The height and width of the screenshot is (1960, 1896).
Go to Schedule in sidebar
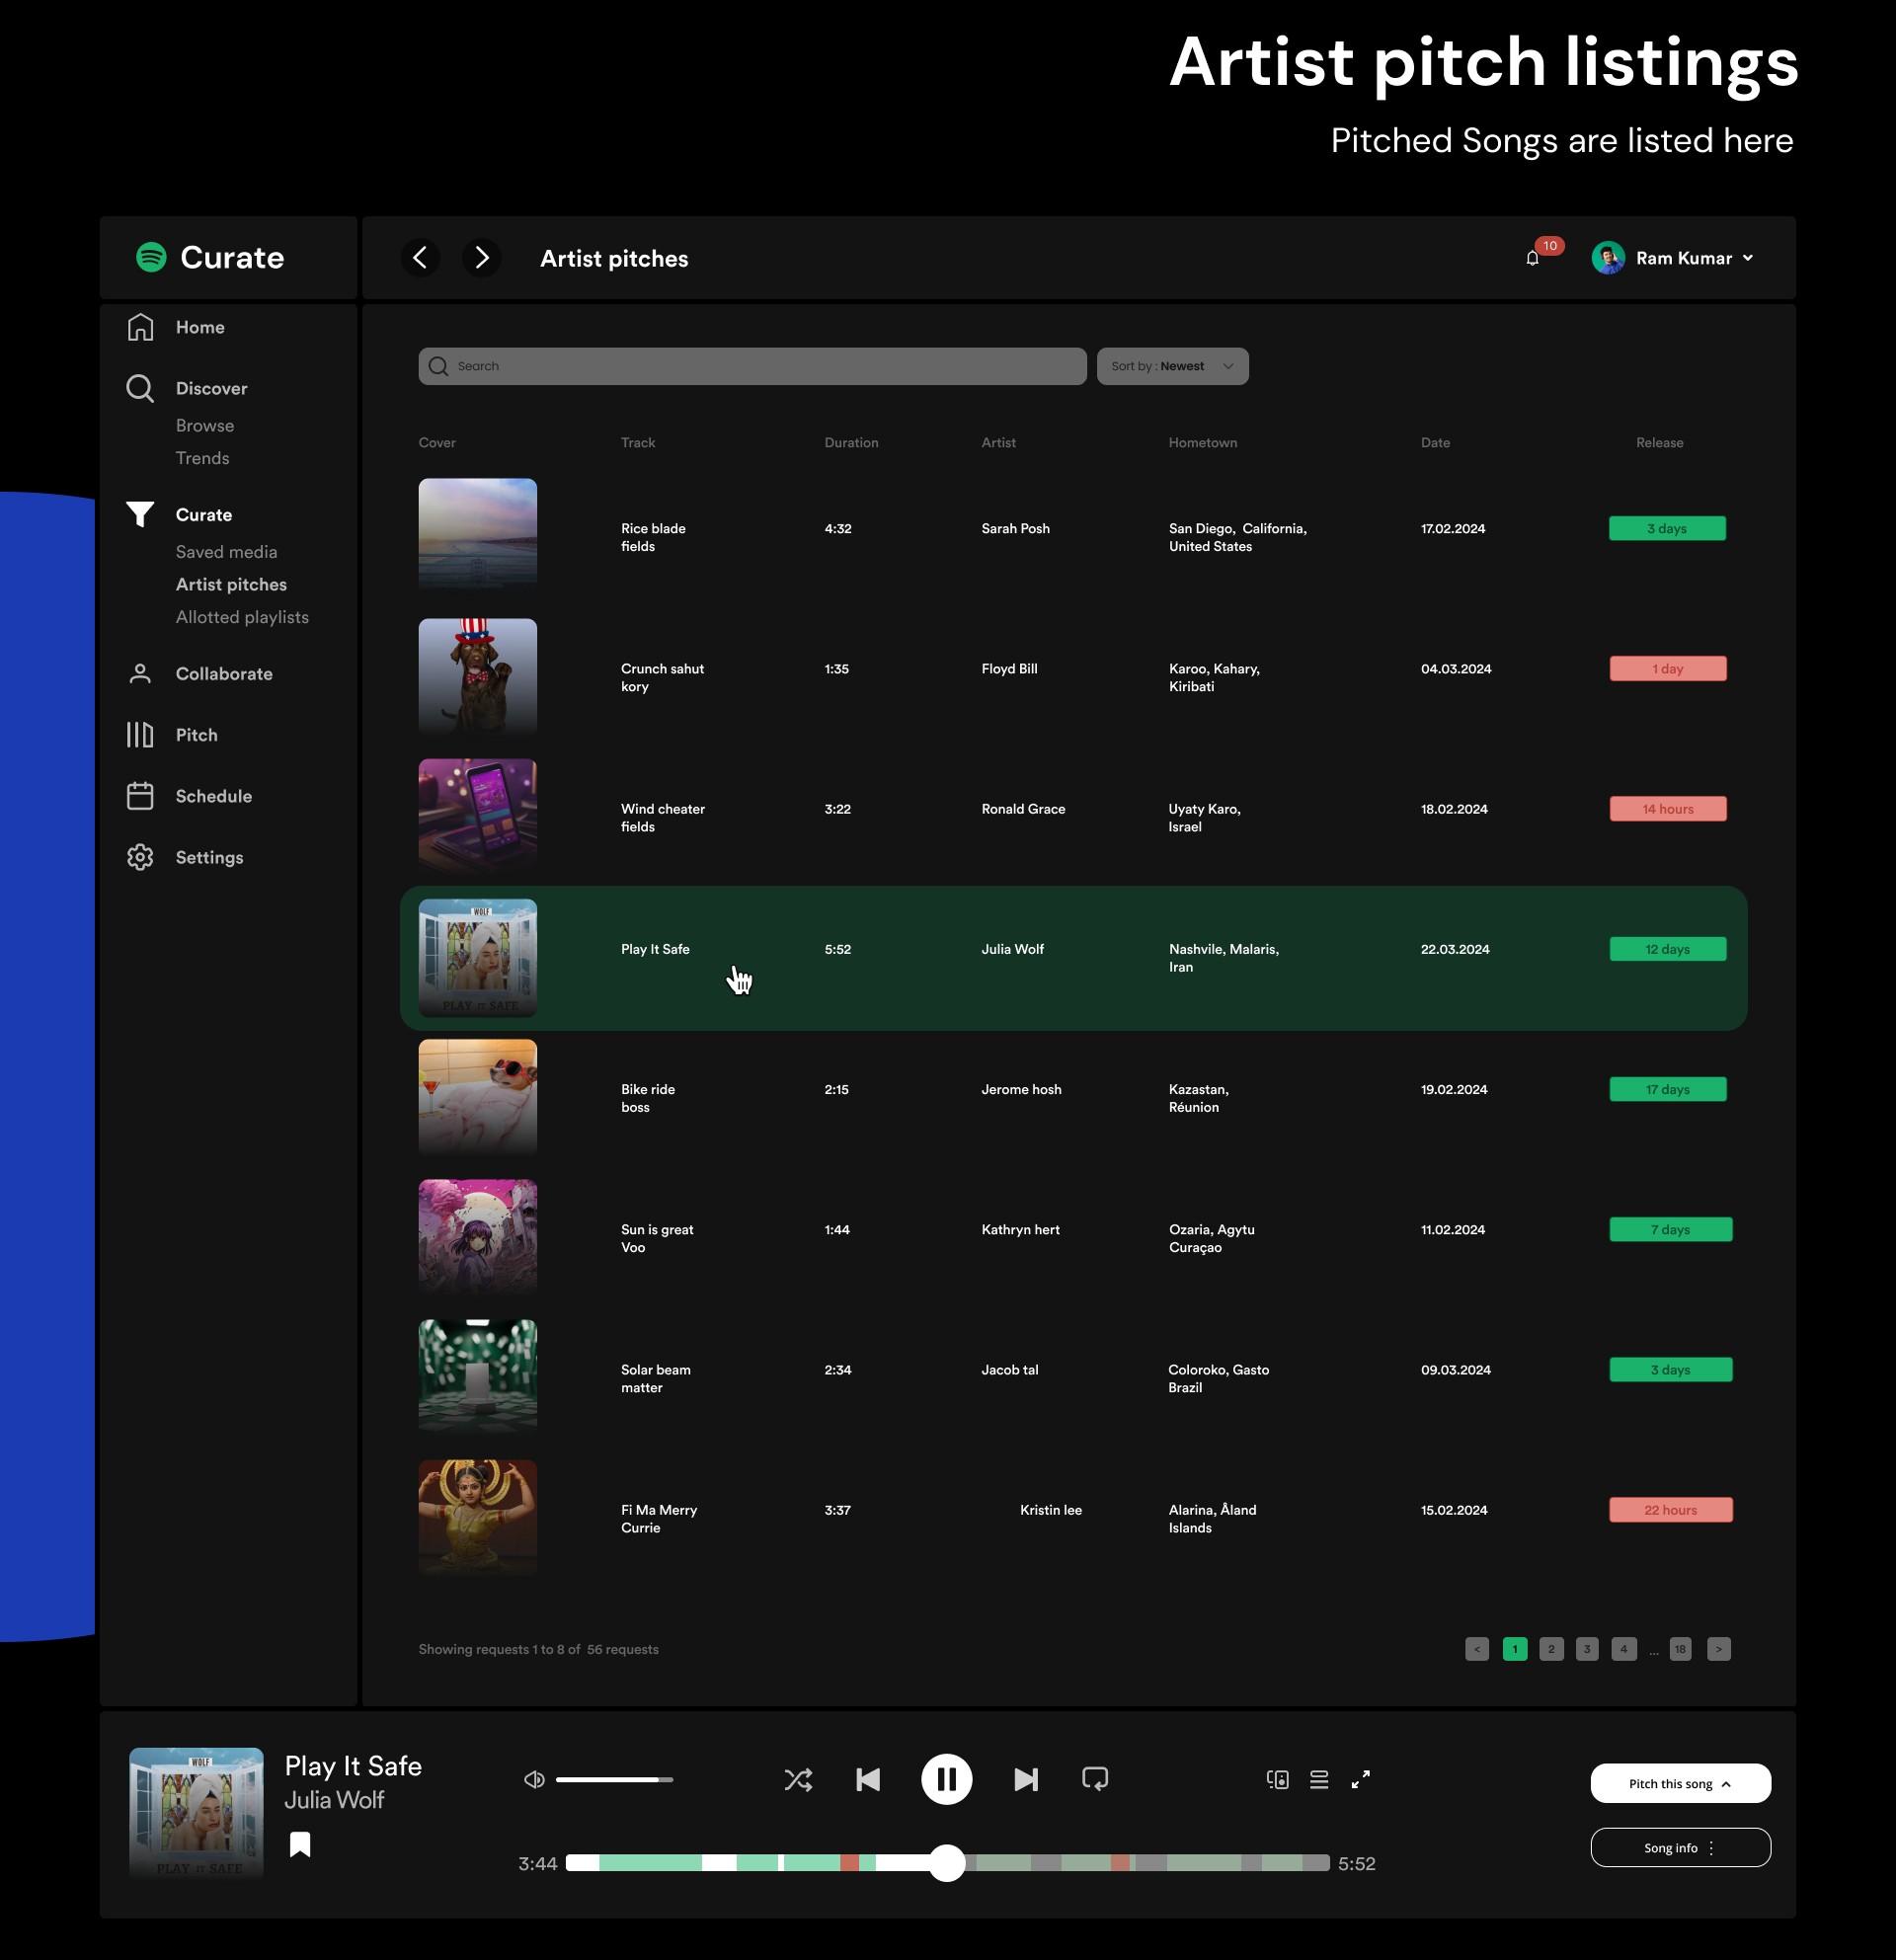213,796
